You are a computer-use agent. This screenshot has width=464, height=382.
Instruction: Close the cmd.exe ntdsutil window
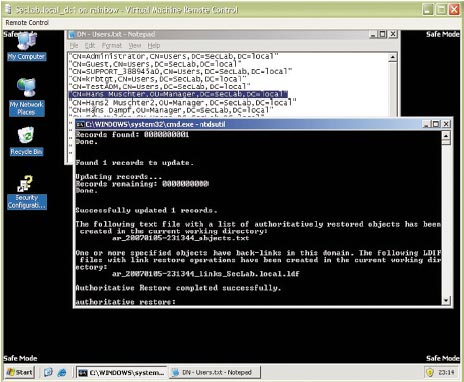pyautogui.click(x=446, y=124)
